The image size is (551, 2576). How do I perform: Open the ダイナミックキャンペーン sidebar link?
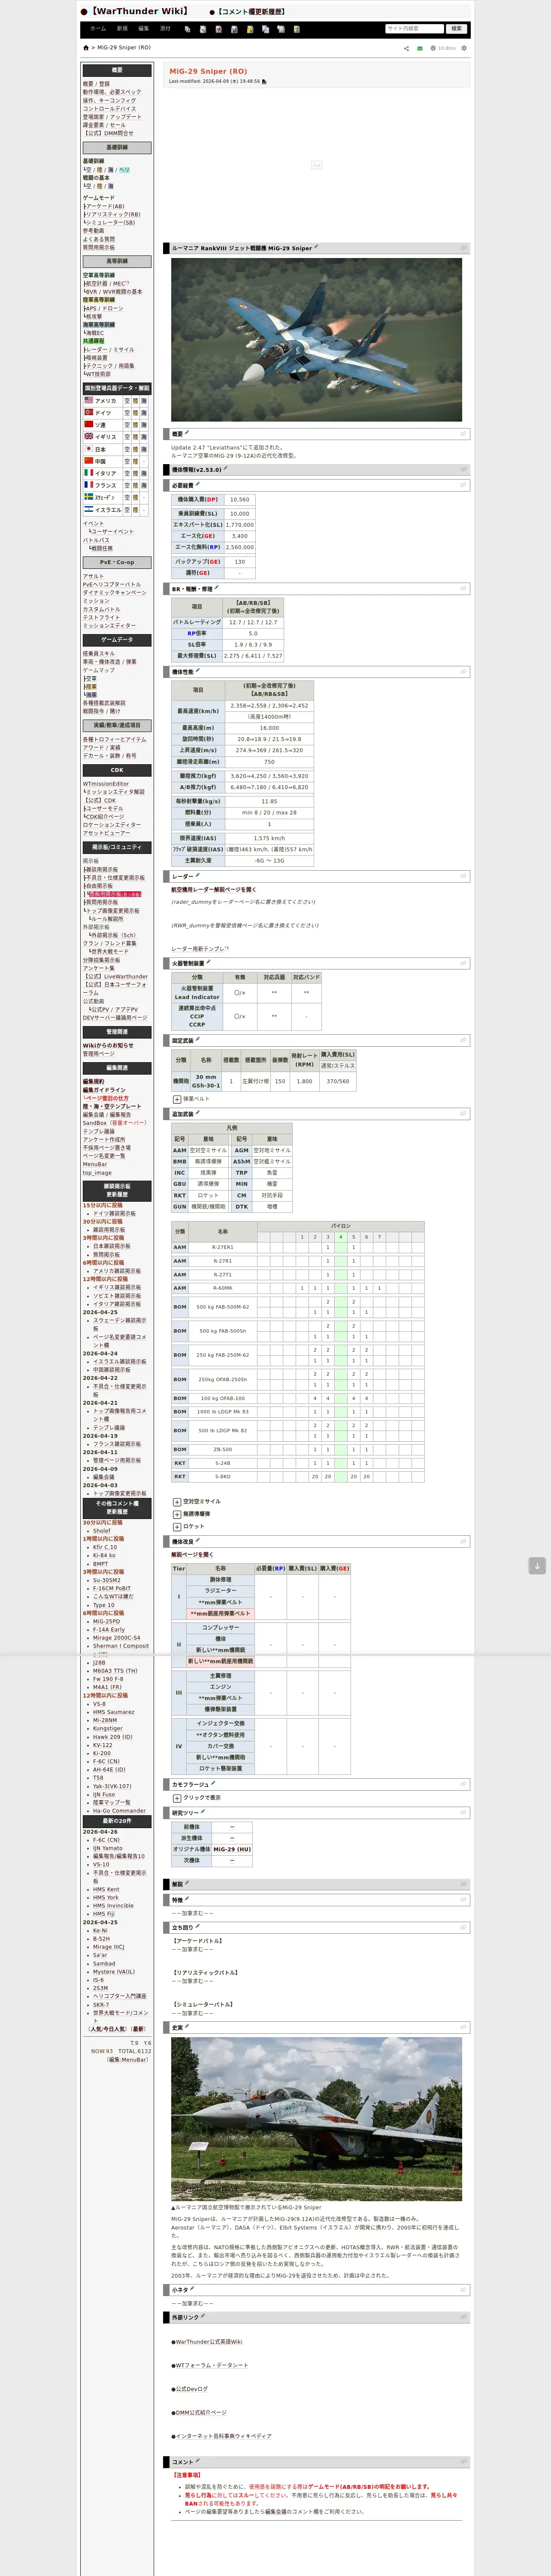click(x=114, y=593)
